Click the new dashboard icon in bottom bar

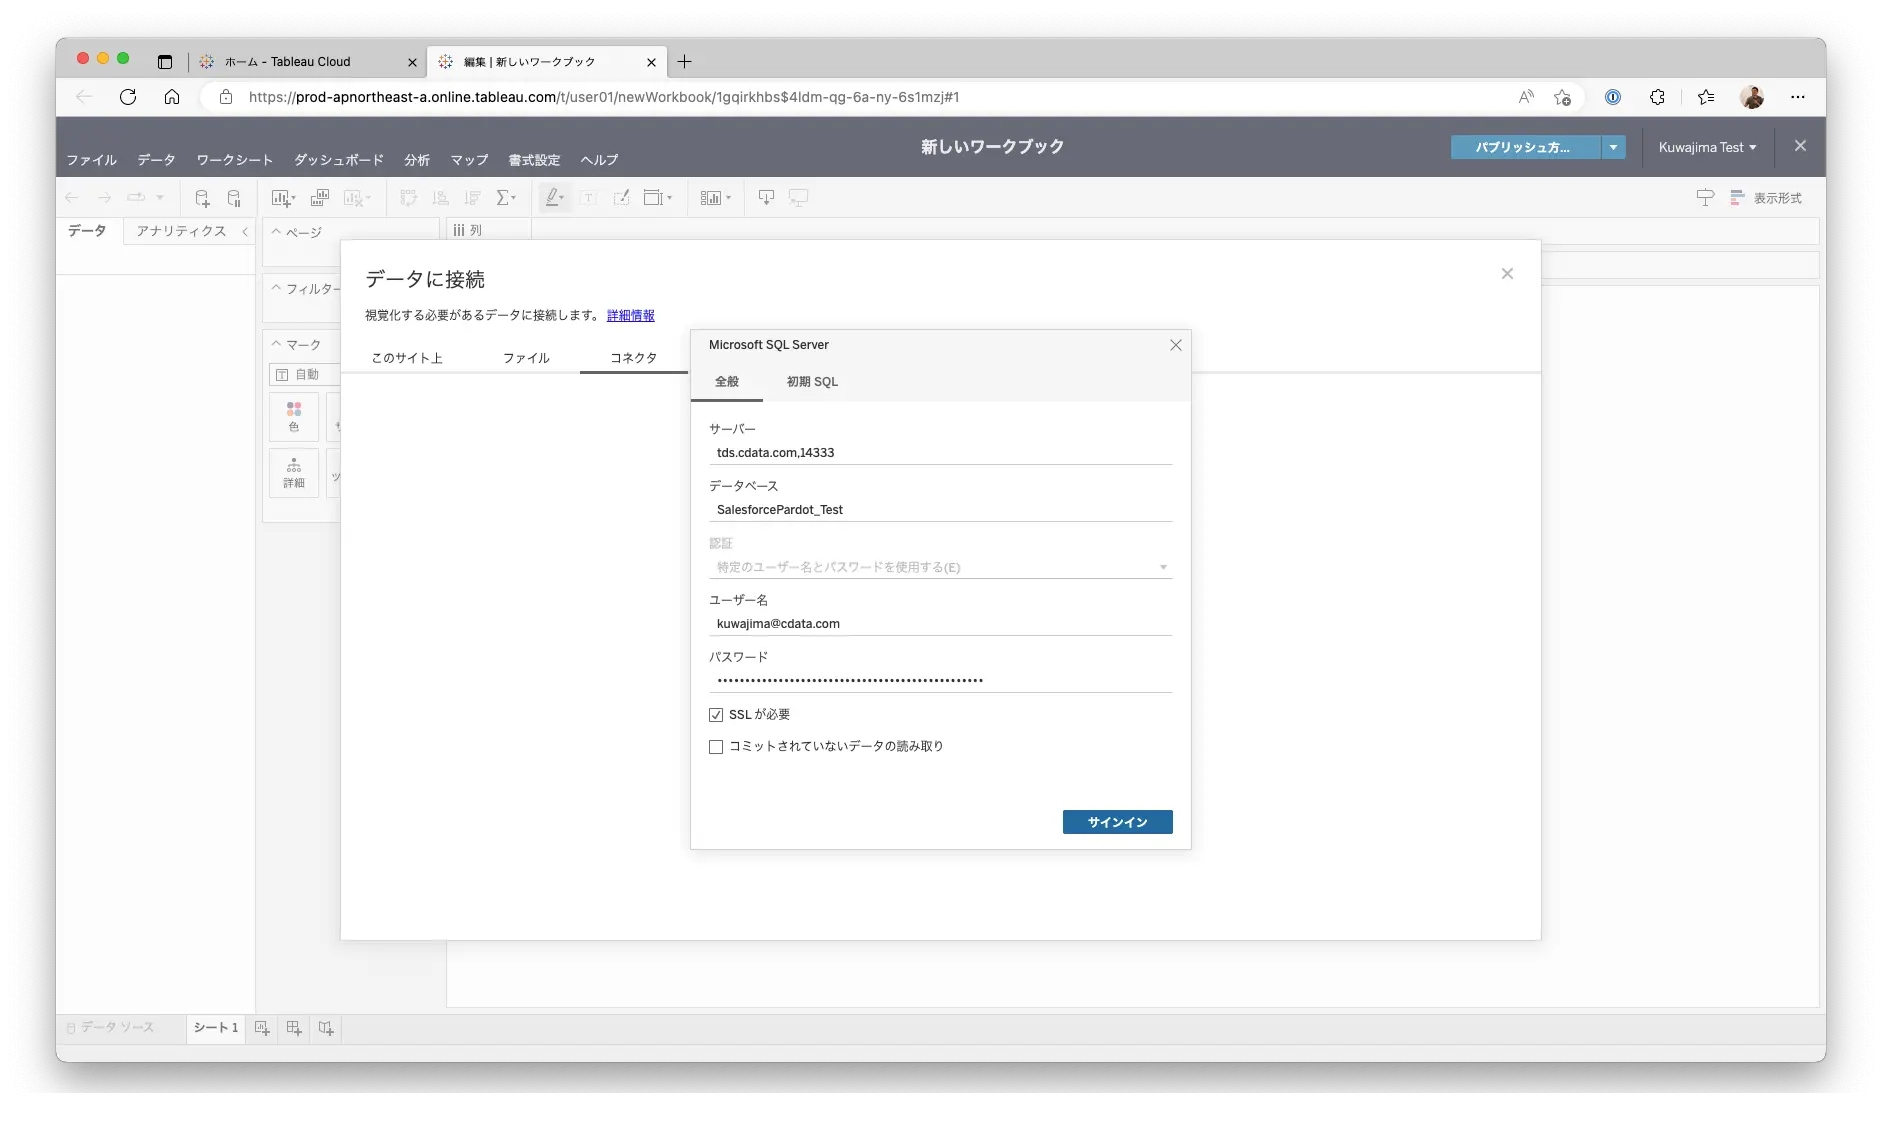[x=294, y=1028]
